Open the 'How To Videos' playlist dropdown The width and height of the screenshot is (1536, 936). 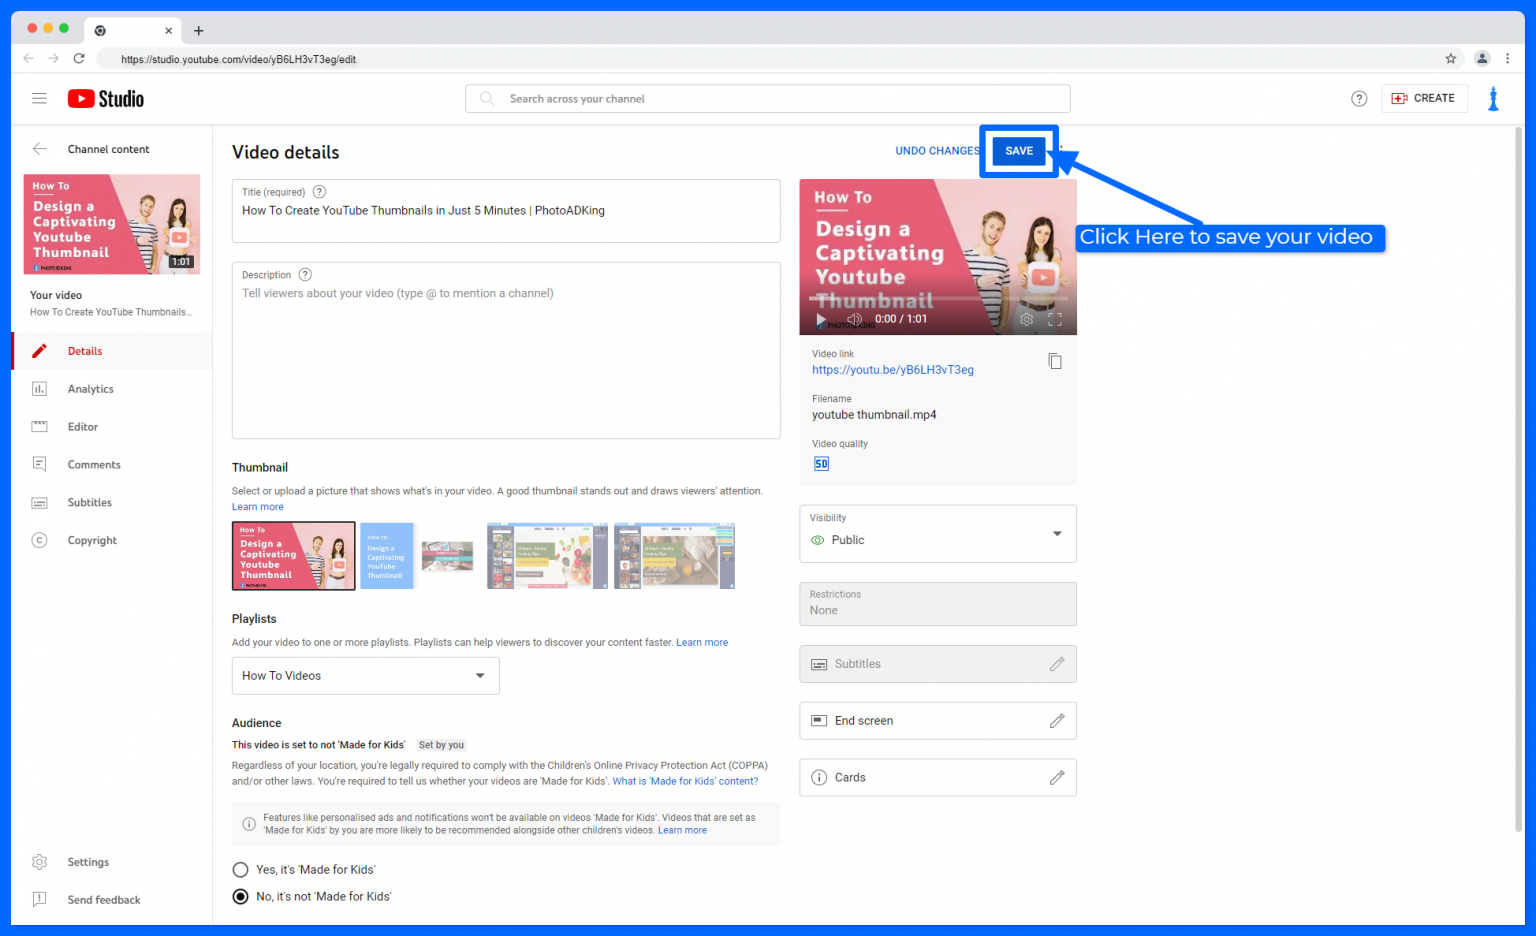tap(365, 675)
